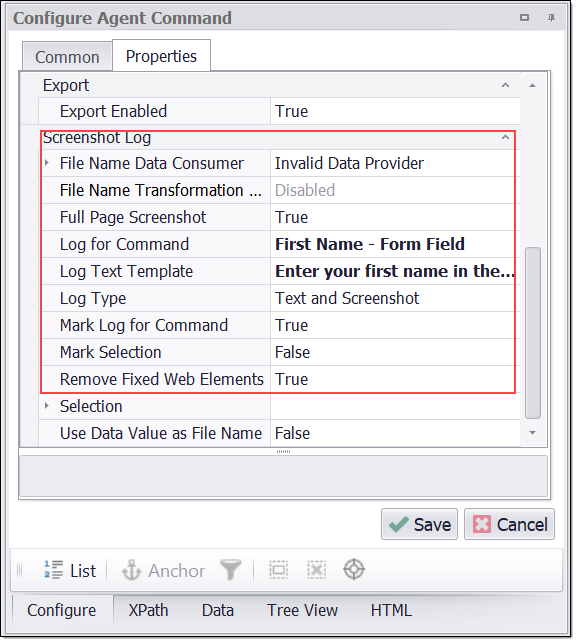This screenshot has width=576, height=642.
Task: Click the window restore icon in title bar
Action: (524, 18)
